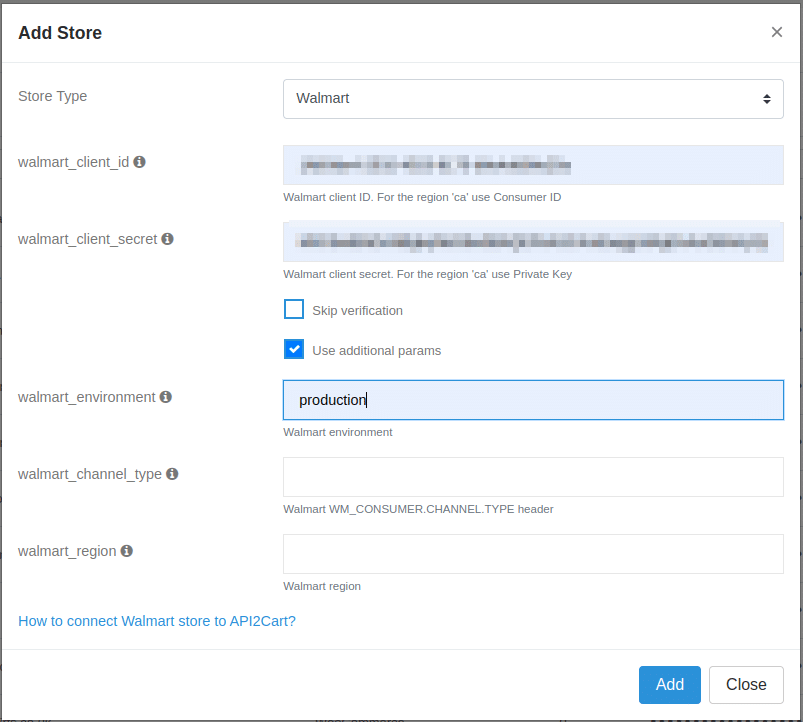803x722 pixels.
Task: Click the info icon beside walmart_client_secret
Action: [x=167, y=239]
